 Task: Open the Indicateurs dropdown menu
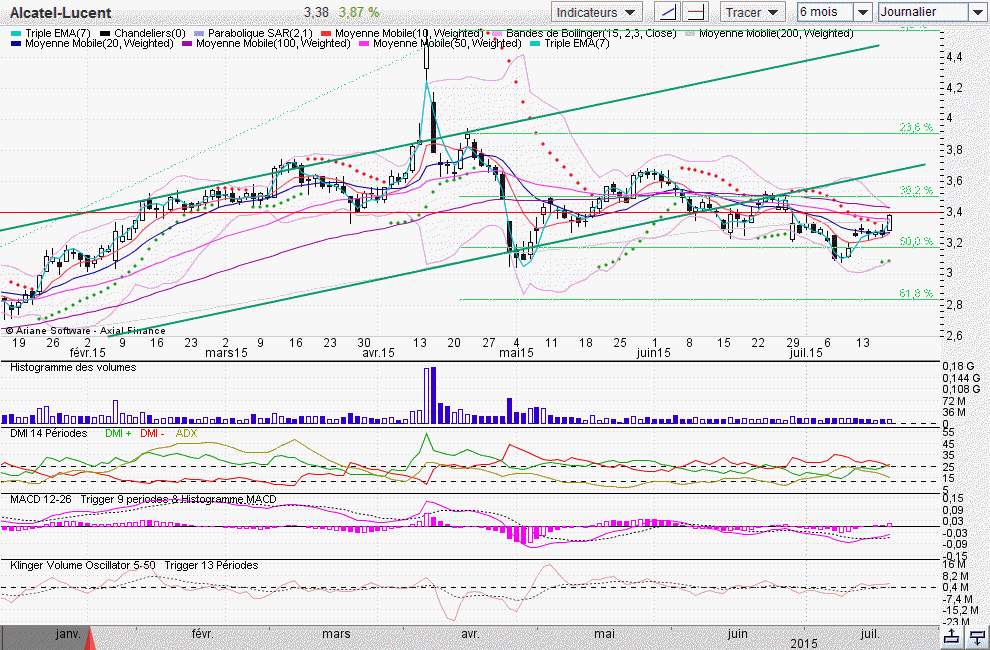coord(596,12)
